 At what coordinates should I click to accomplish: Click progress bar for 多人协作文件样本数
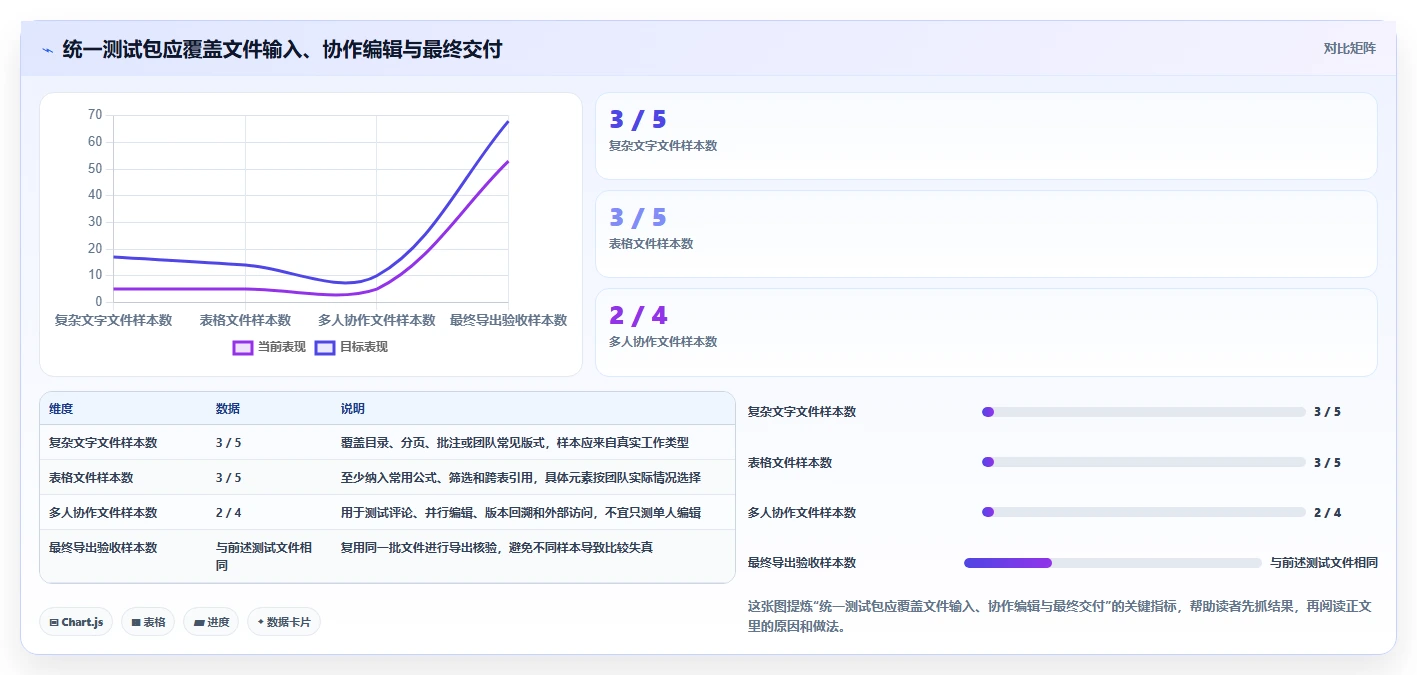pos(1144,512)
